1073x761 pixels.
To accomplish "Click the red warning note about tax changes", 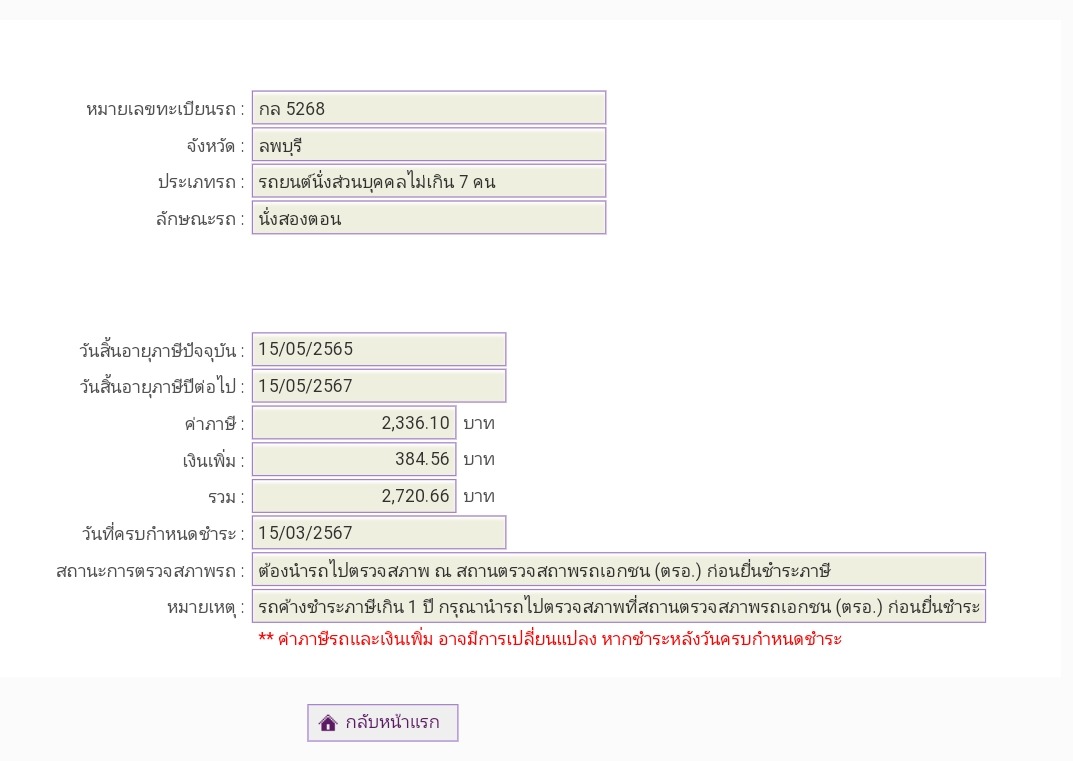I will [x=550, y=639].
